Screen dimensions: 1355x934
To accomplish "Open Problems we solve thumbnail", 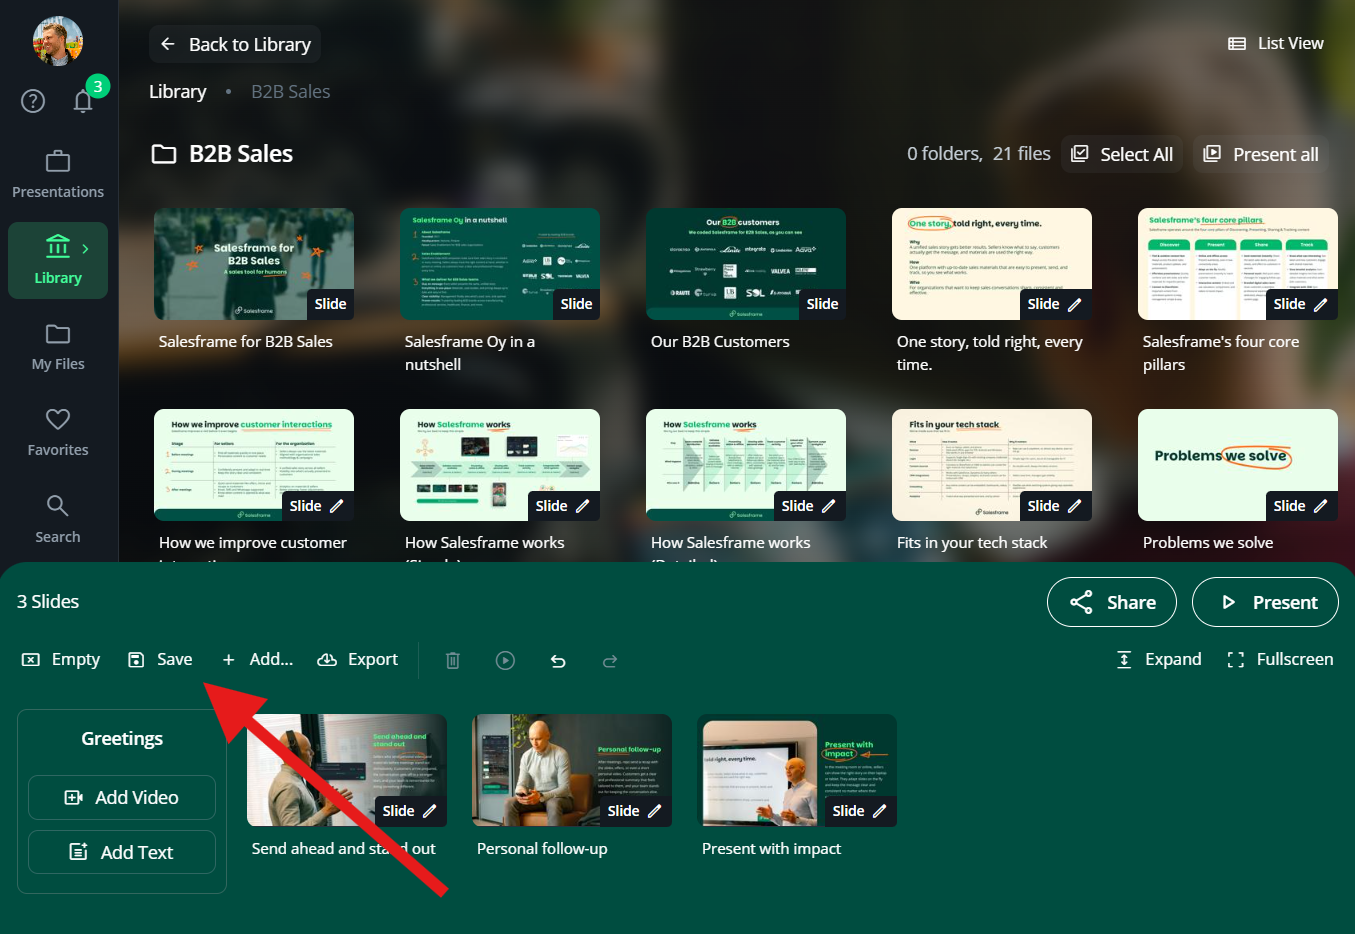I will coord(1238,465).
